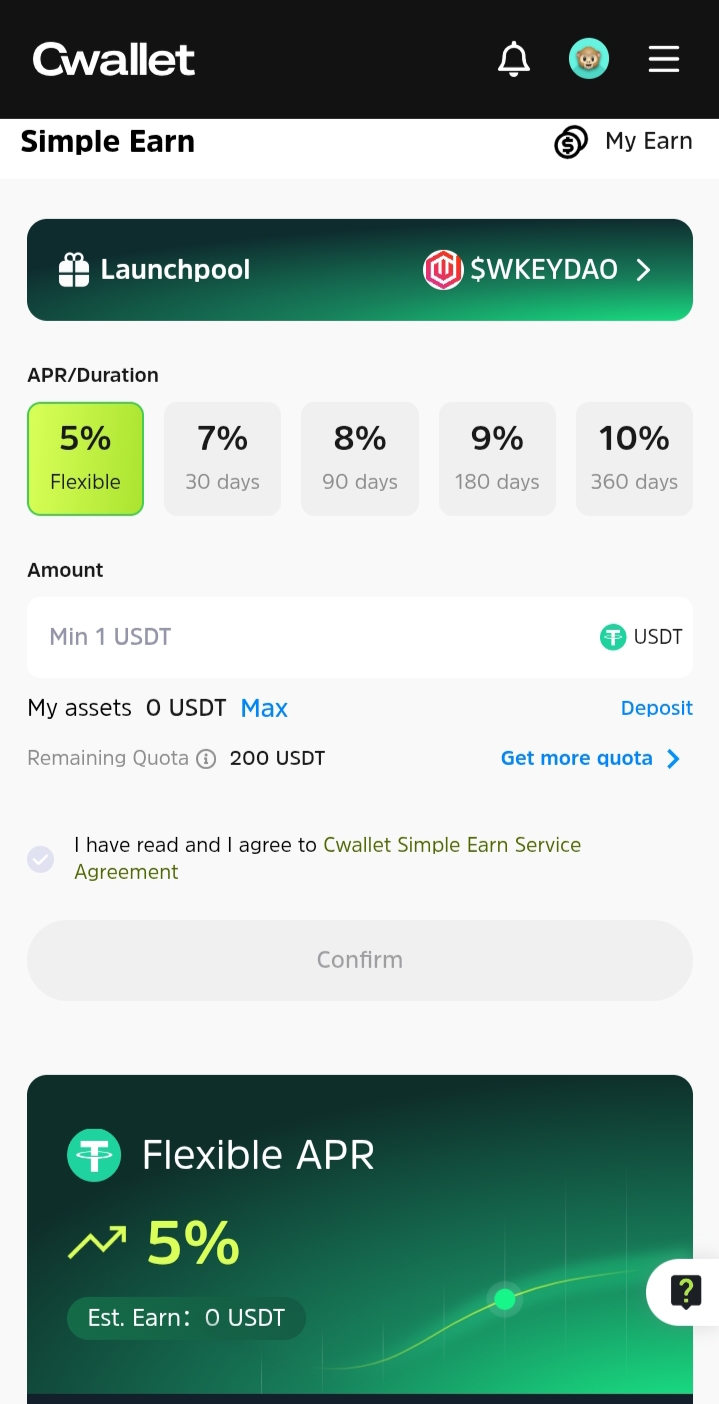The height and width of the screenshot is (1404, 719).
Task: Click the Max amount link
Action: [x=264, y=709]
